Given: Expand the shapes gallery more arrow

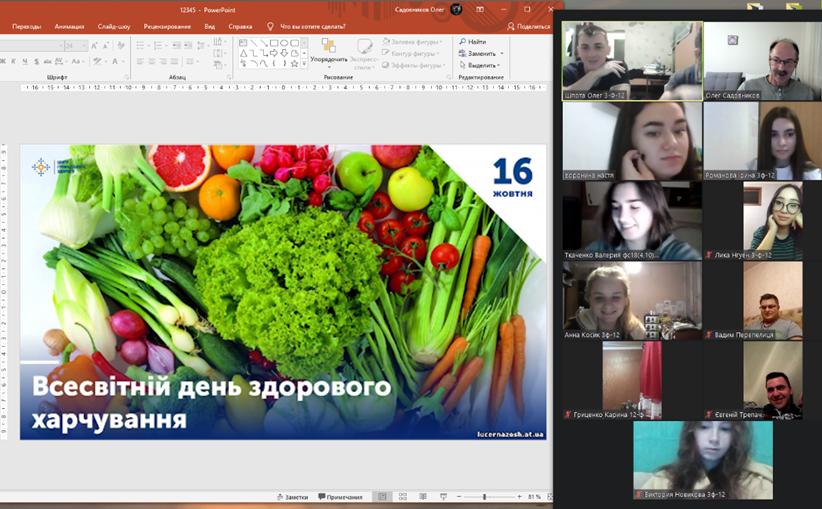Looking at the screenshot, I should click(x=304, y=64).
